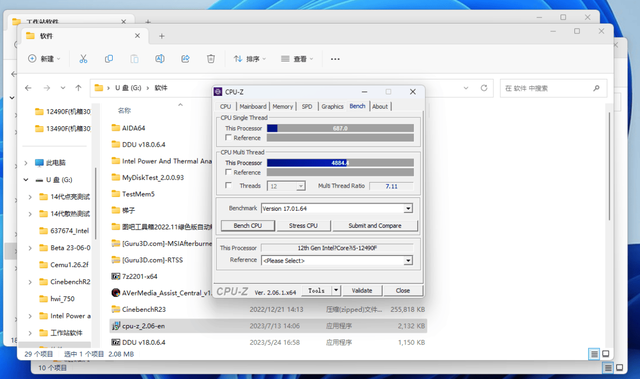Select the TestMem5 folder
The image size is (640, 379).
133,194
